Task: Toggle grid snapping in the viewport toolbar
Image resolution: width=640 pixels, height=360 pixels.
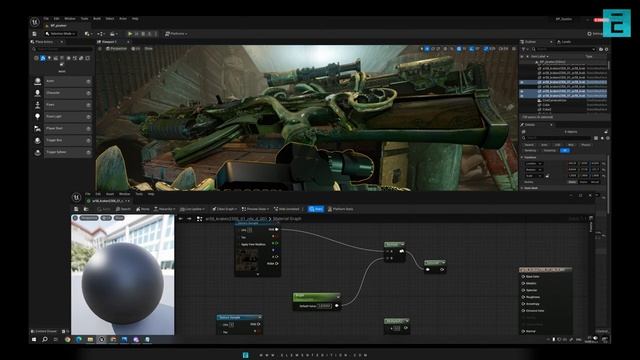Action: [459, 49]
